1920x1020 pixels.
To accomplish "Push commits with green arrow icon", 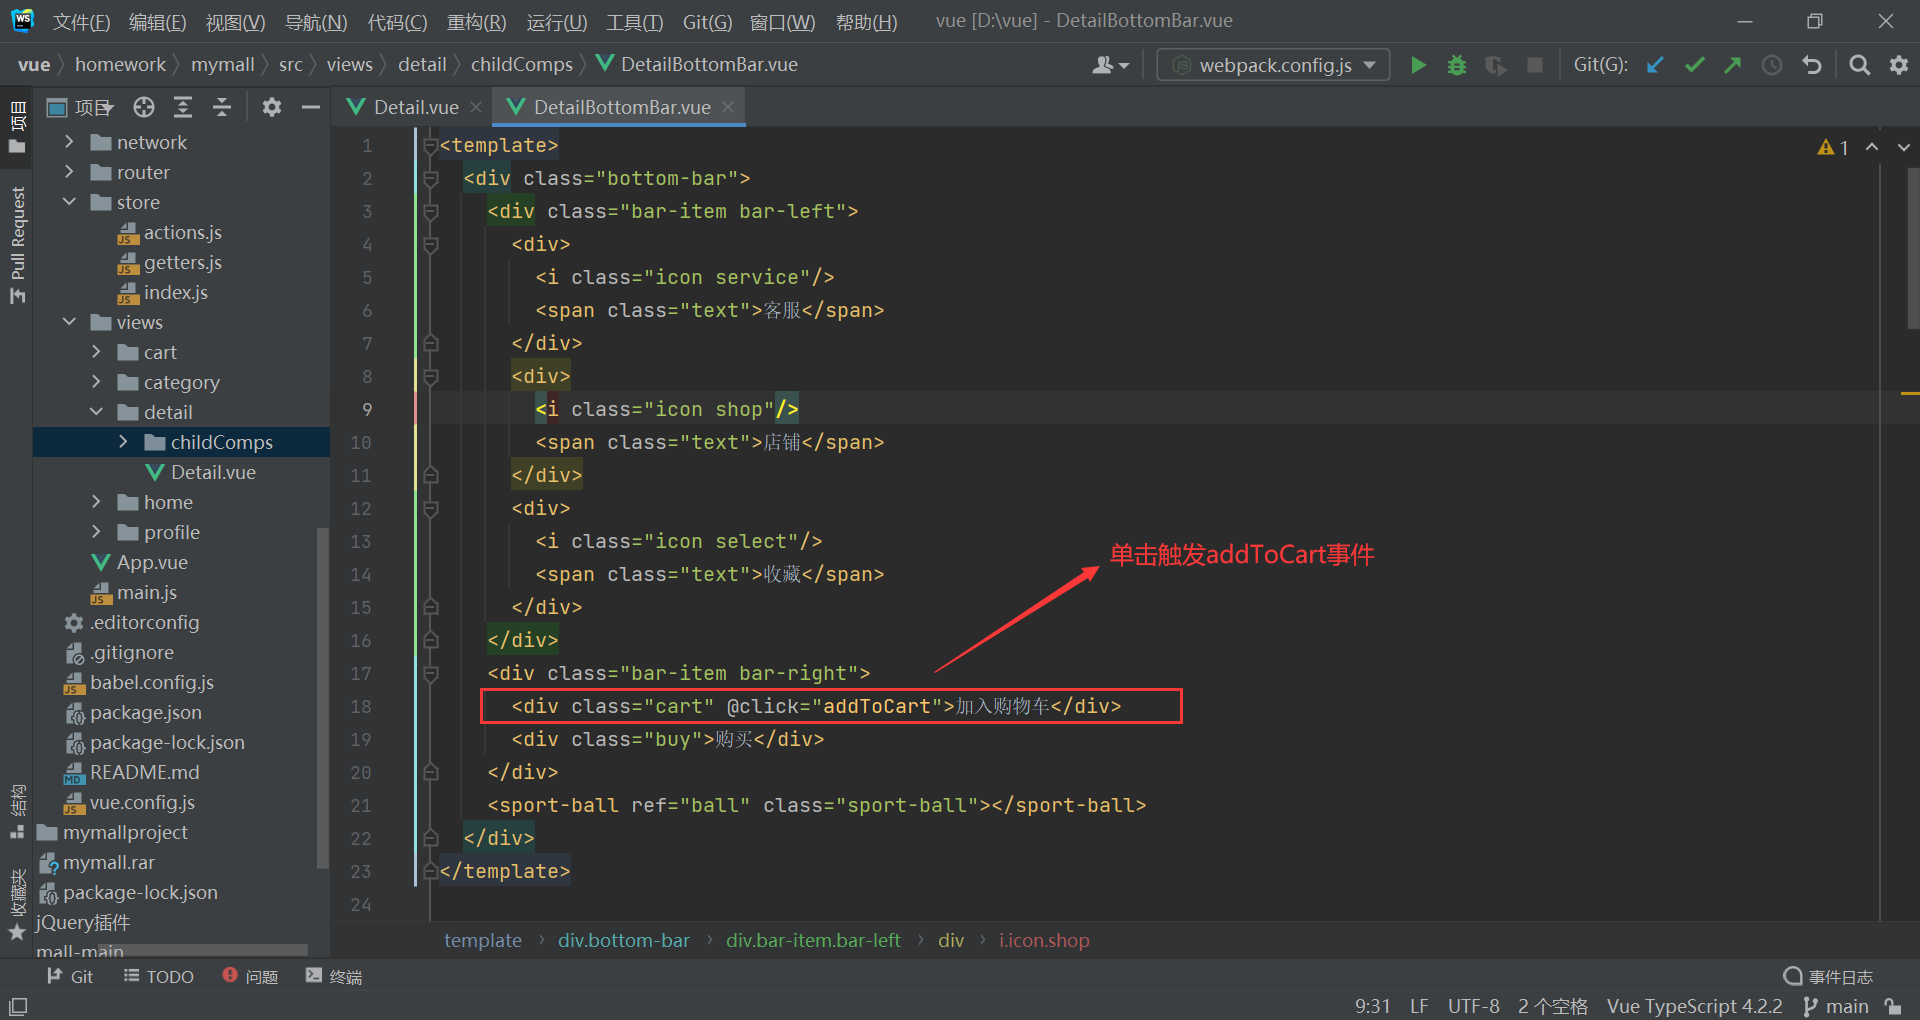I will (1733, 65).
